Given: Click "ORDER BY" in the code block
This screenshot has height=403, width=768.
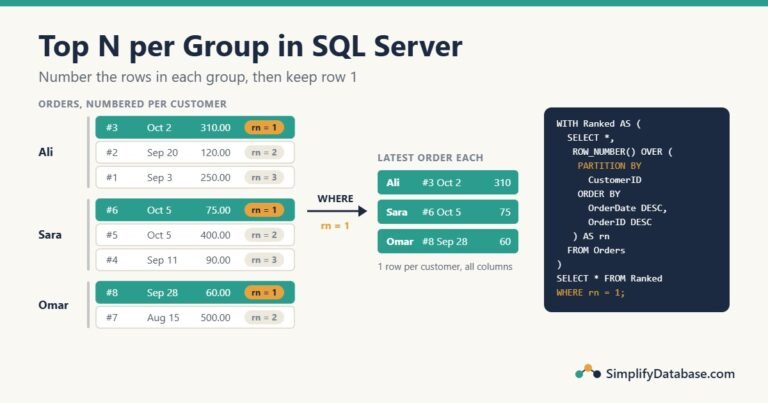Looking at the screenshot, I should pyautogui.click(x=599, y=194).
